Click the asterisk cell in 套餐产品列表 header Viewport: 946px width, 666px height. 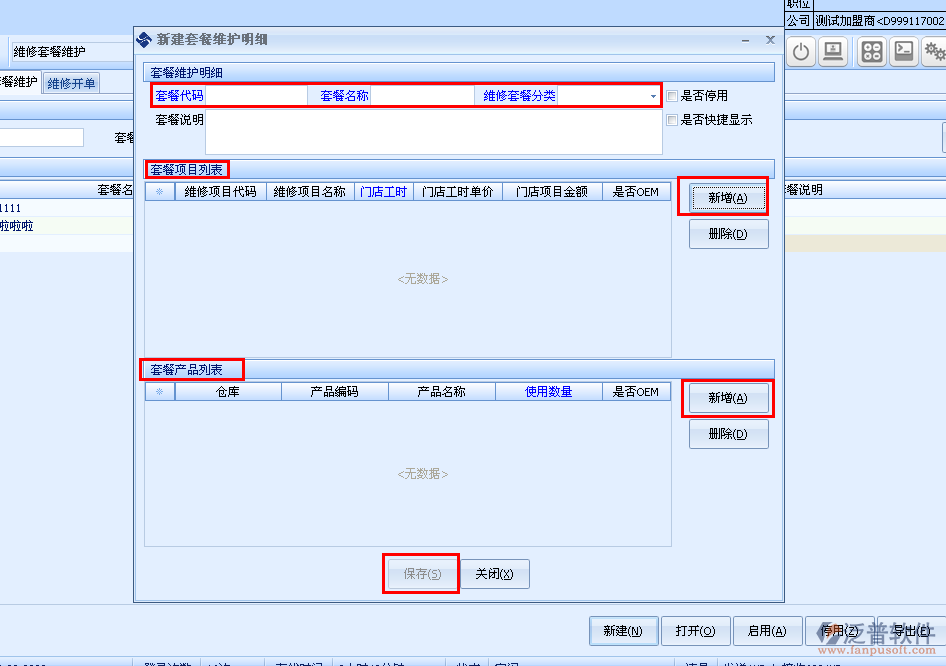pyautogui.click(x=159, y=392)
